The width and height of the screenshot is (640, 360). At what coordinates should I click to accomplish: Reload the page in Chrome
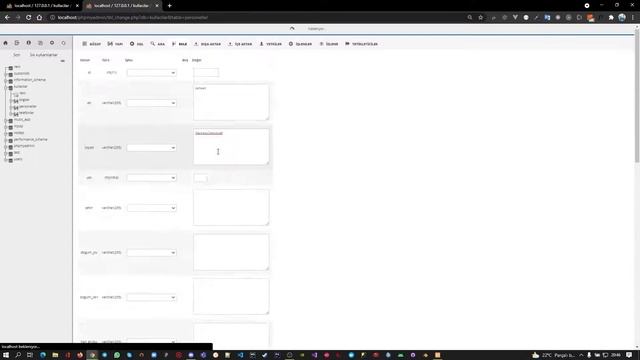point(29,18)
